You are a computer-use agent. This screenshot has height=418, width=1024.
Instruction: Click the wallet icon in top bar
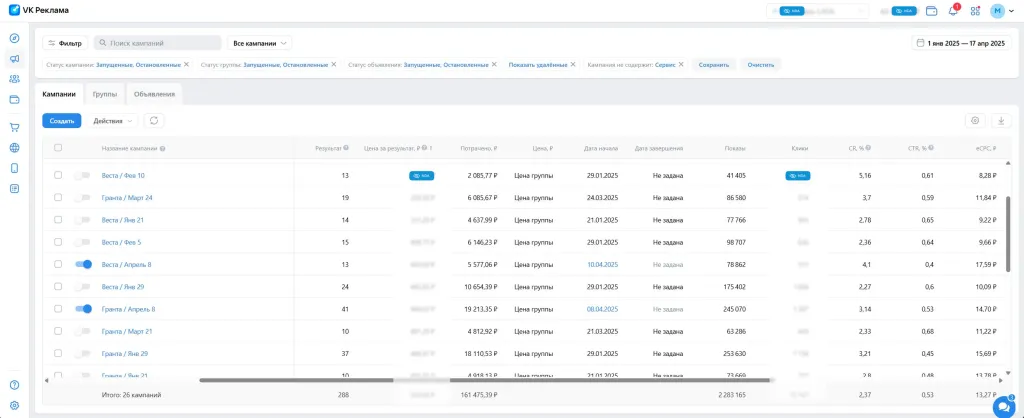click(931, 11)
